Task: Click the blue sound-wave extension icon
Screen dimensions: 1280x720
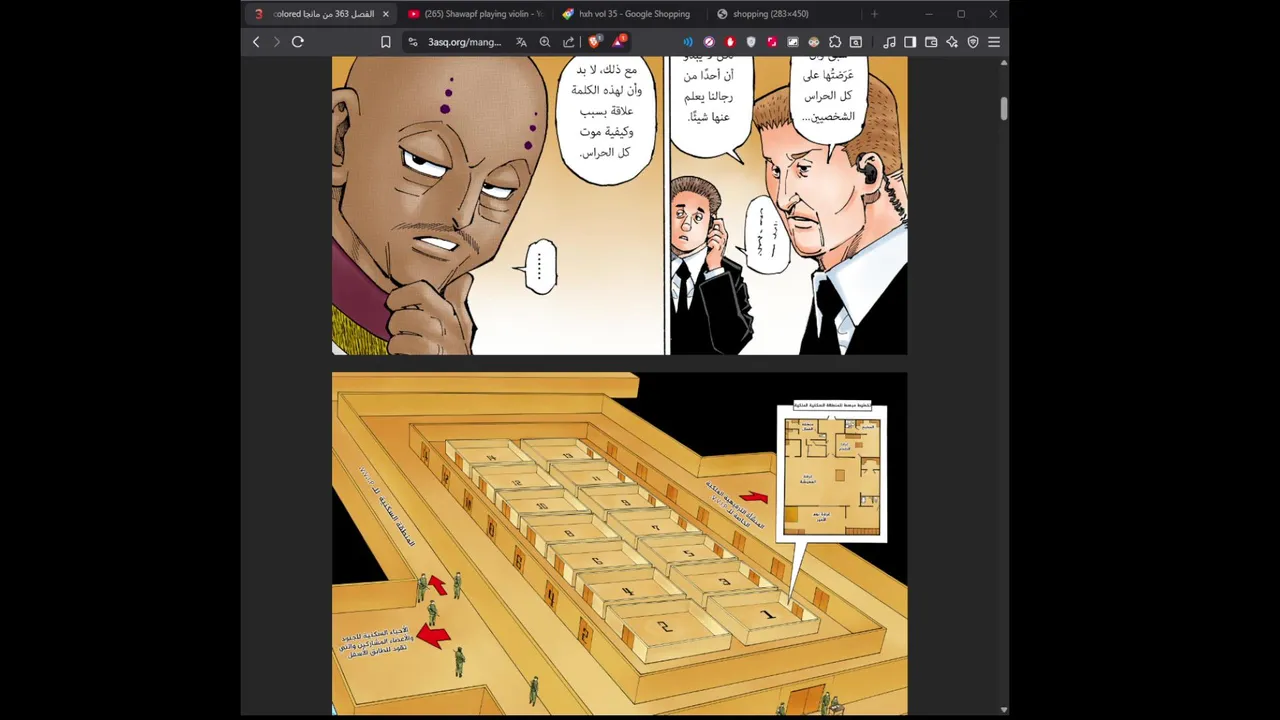Action: (x=688, y=42)
